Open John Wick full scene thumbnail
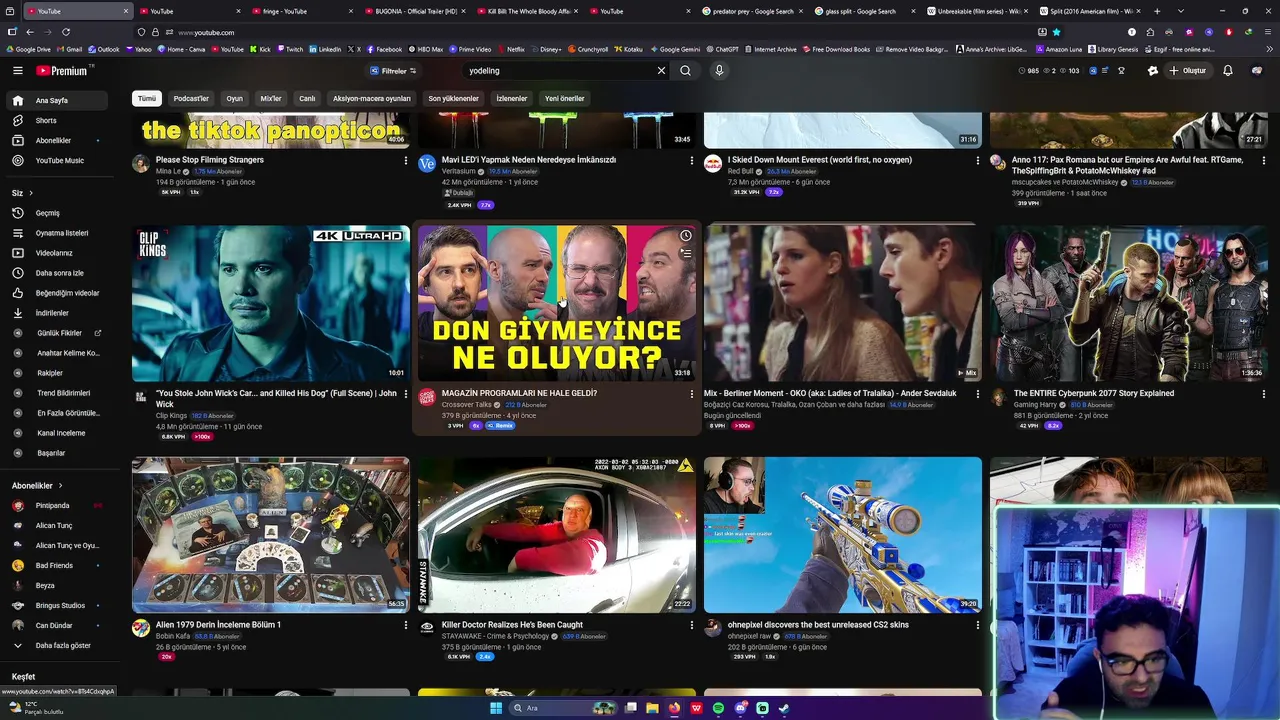The width and height of the screenshot is (1280, 720). (x=271, y=303)
